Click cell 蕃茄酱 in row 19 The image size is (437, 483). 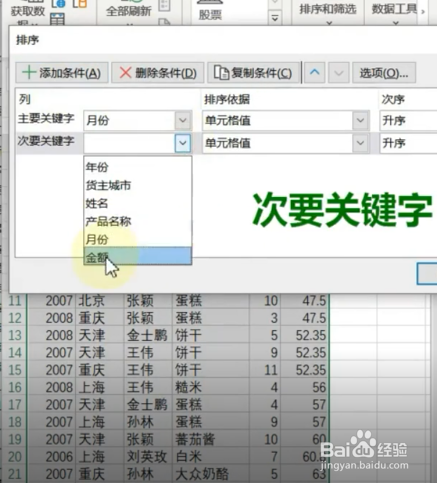click(x=211, y=439)
